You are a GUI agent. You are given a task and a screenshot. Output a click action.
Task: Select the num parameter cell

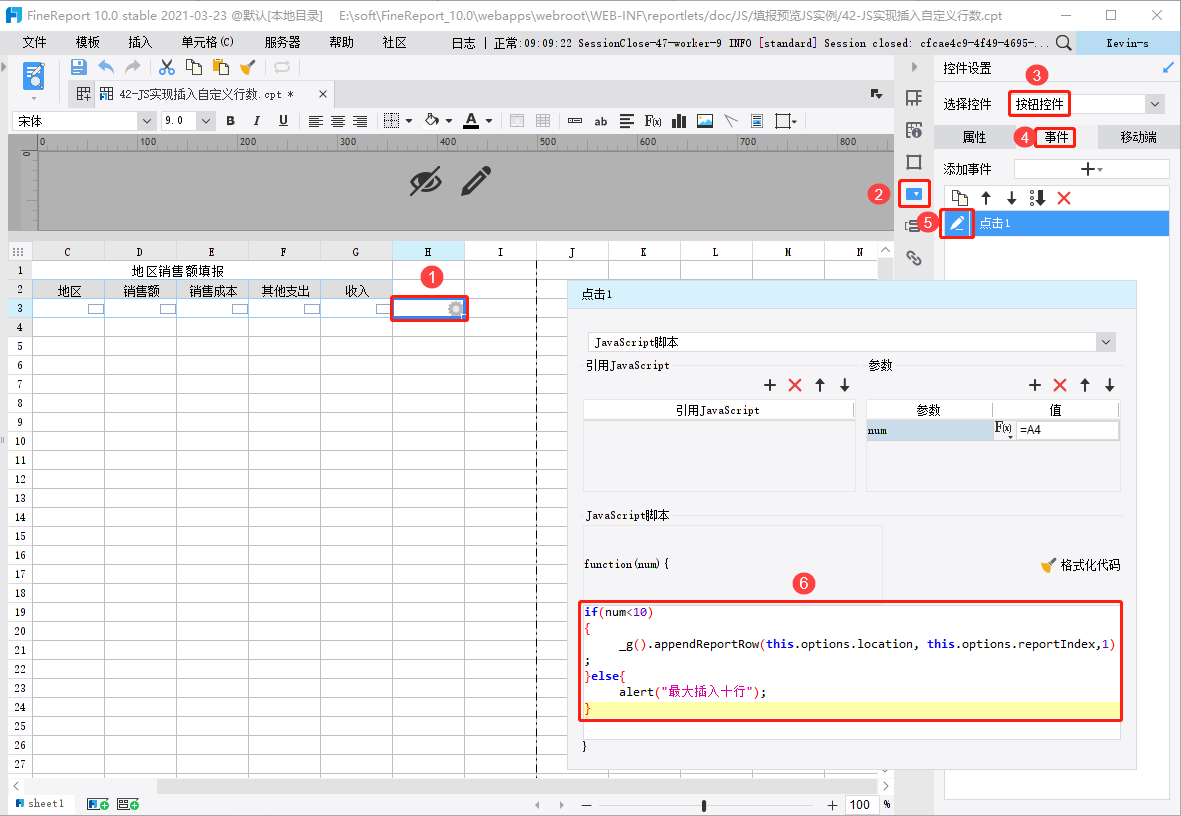[x=929, y=430]
